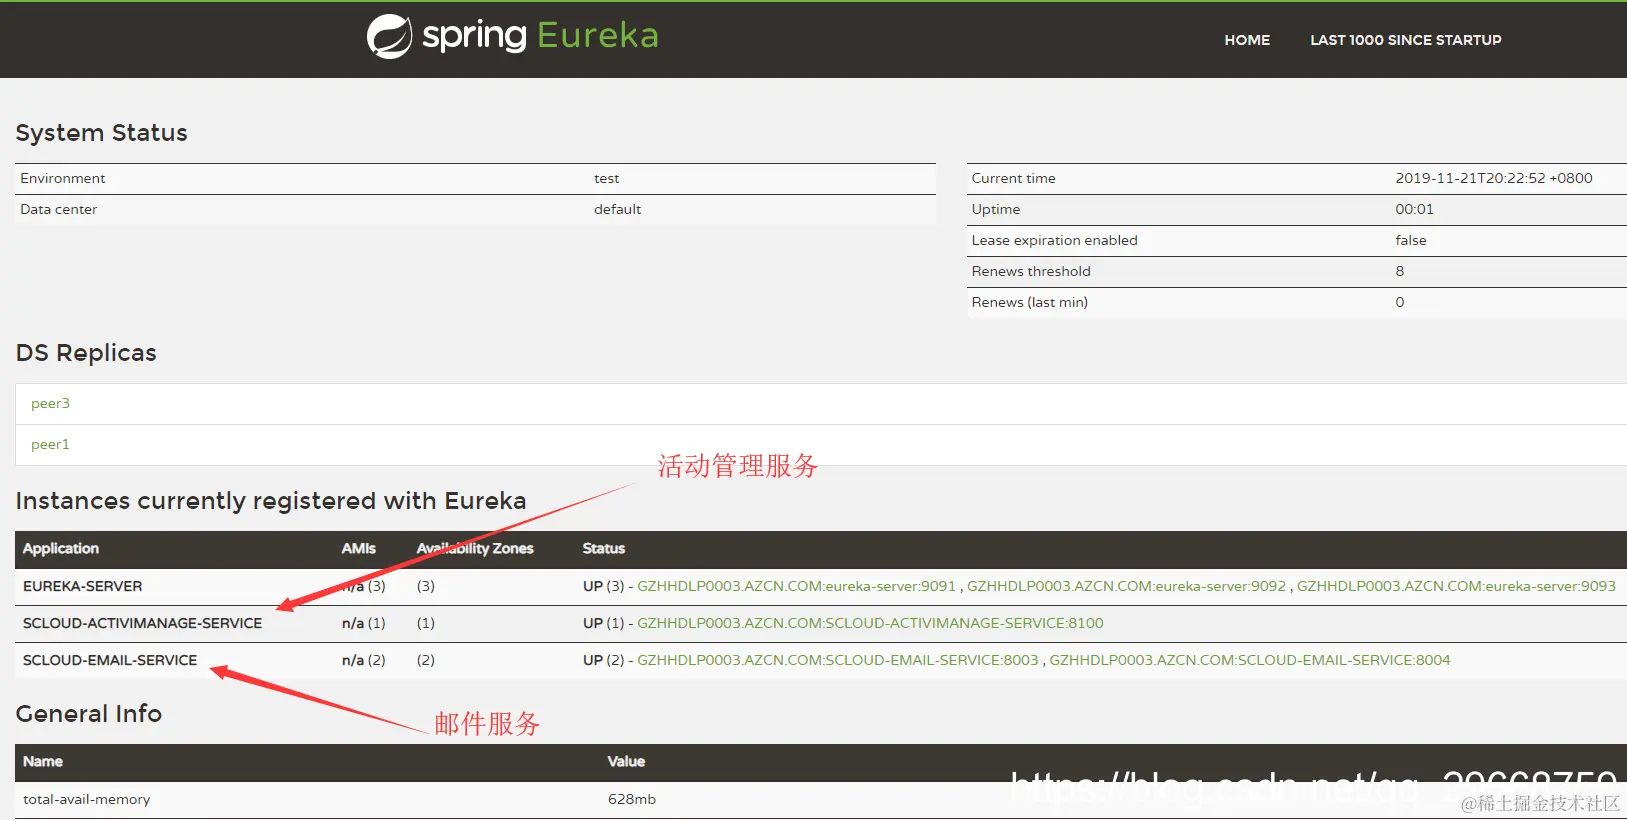The width and height of the screenshot is (1627, 820).
Task: Click UP (2) status for SCLOUD-EMAIL-SERVICE
Action: pyautogui.click(x=603, y=660)
